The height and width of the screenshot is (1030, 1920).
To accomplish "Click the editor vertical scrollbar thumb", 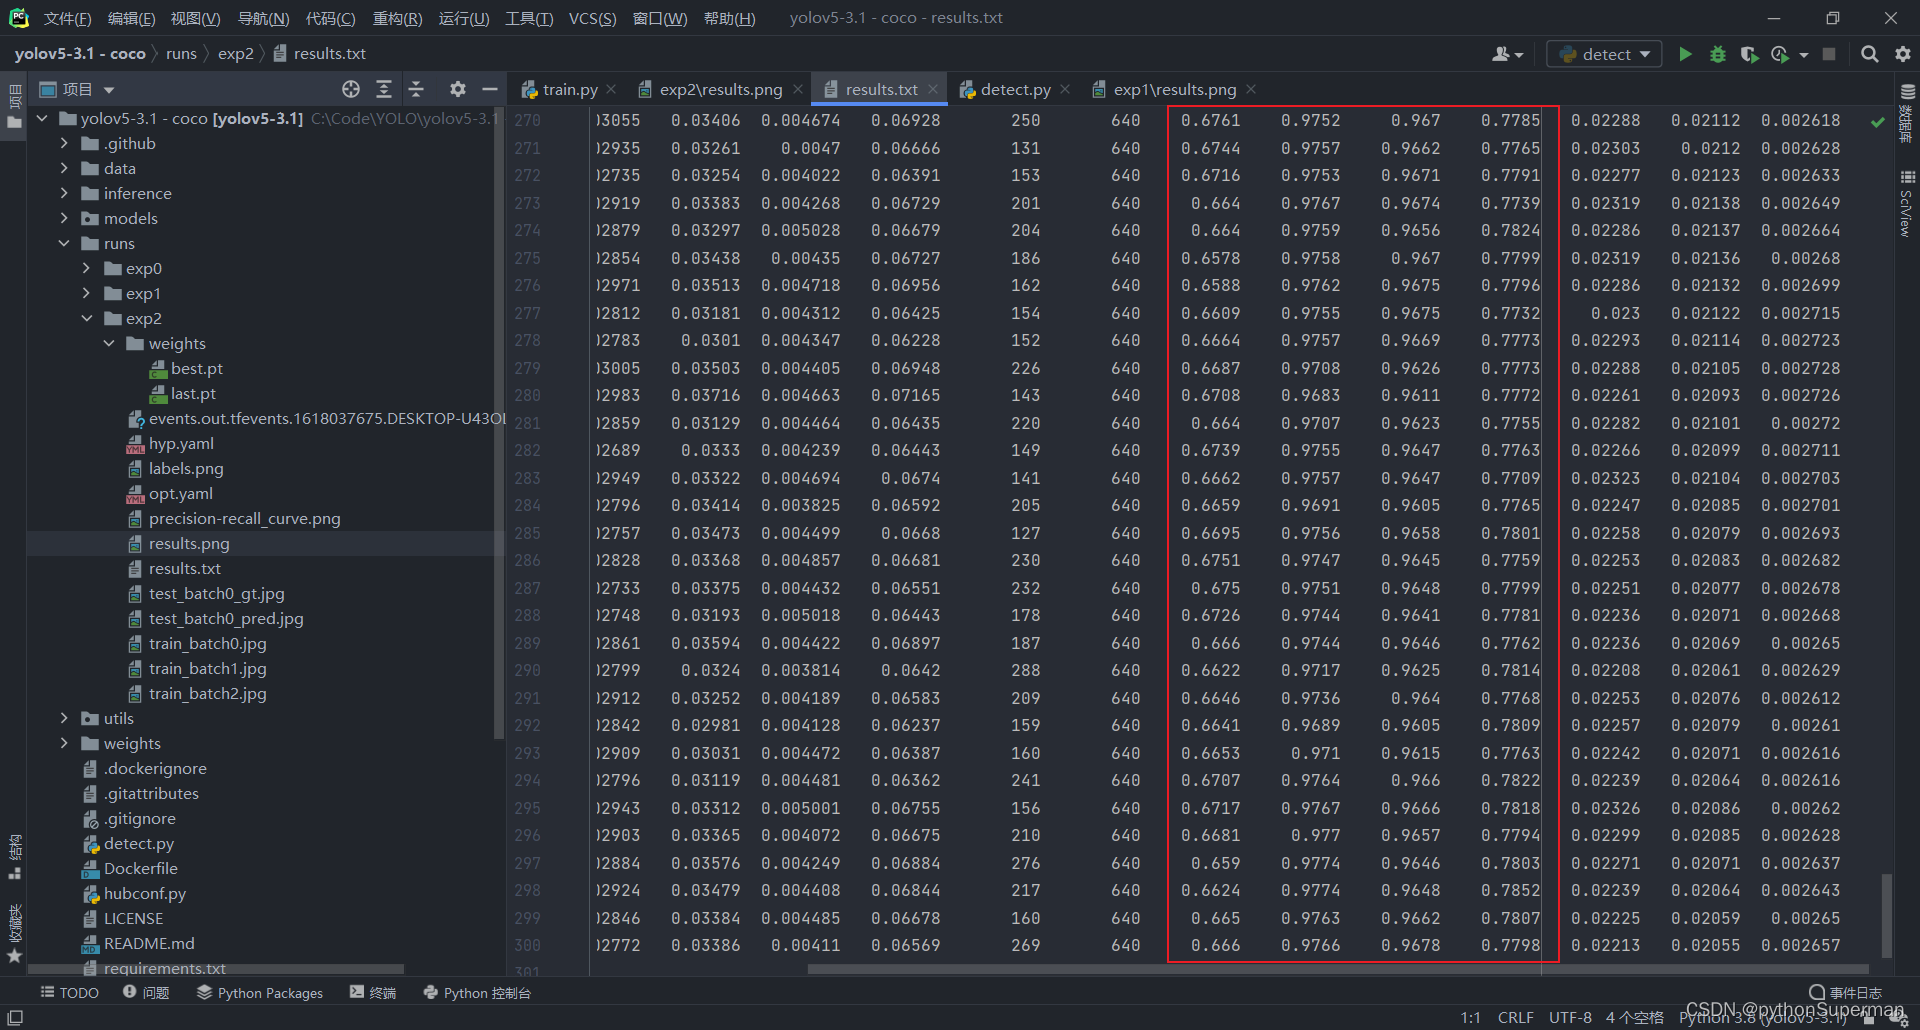I will click(x=1887, y=915).
